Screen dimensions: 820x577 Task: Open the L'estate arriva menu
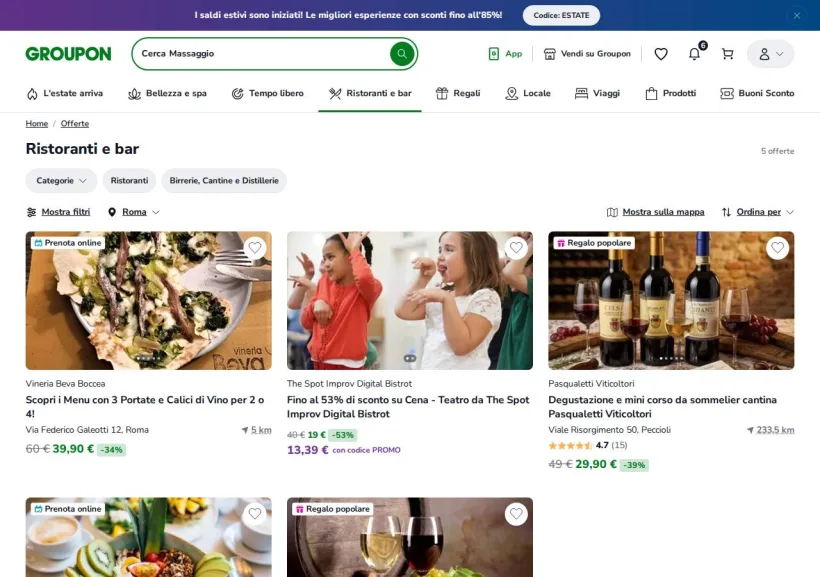(65, 93)
